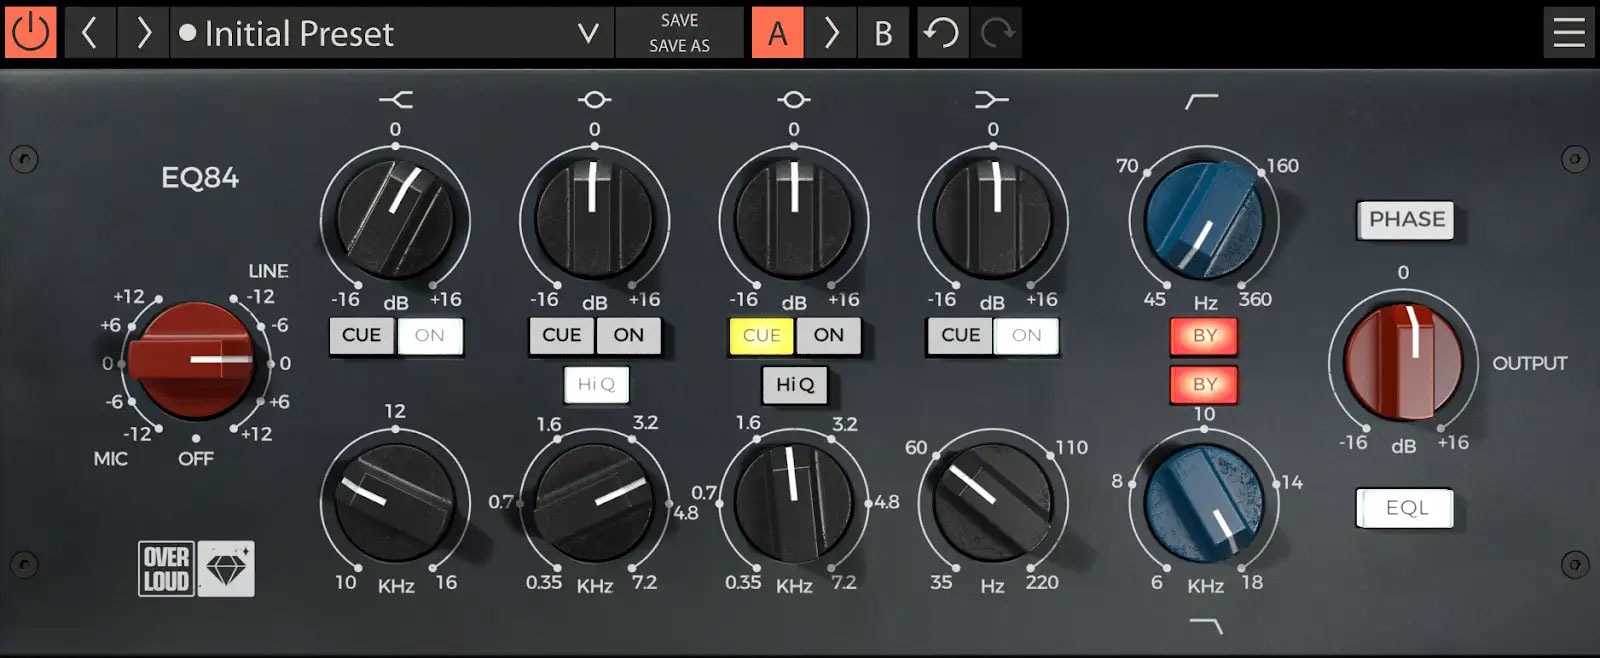Screen dimensions: 1600x658
Task: Click the red OUTPUT gain knob
Action: (1402, 362)
